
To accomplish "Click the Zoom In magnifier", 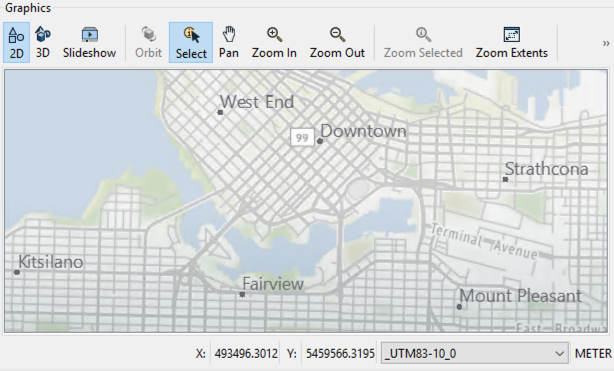I will coord(274,42).
